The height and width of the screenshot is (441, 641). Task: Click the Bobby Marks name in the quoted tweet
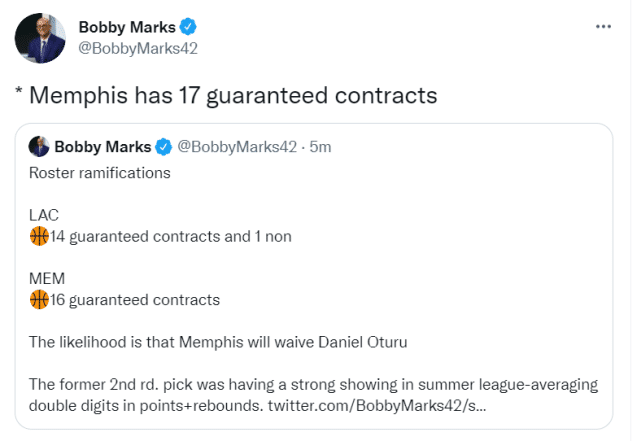click(101, 147)
